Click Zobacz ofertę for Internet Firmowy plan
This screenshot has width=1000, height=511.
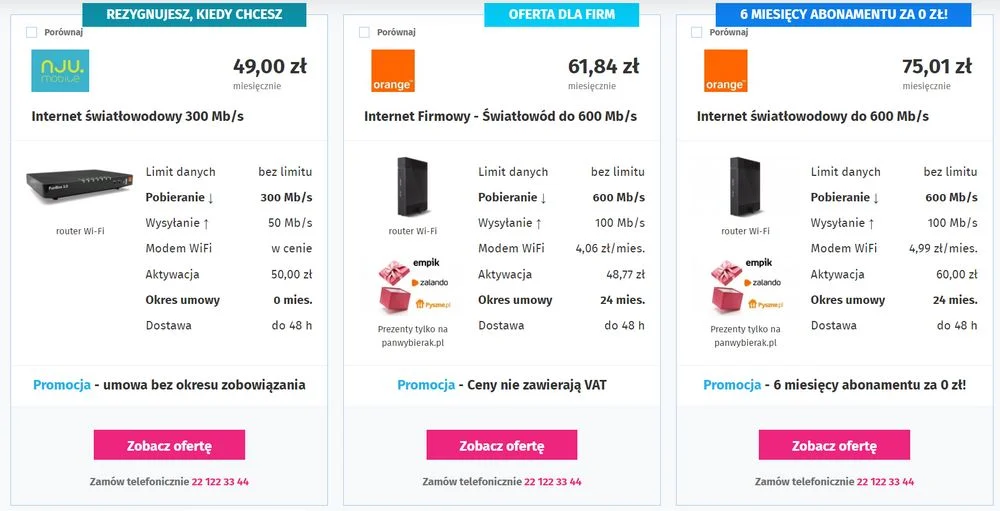[x=502, y=445]
